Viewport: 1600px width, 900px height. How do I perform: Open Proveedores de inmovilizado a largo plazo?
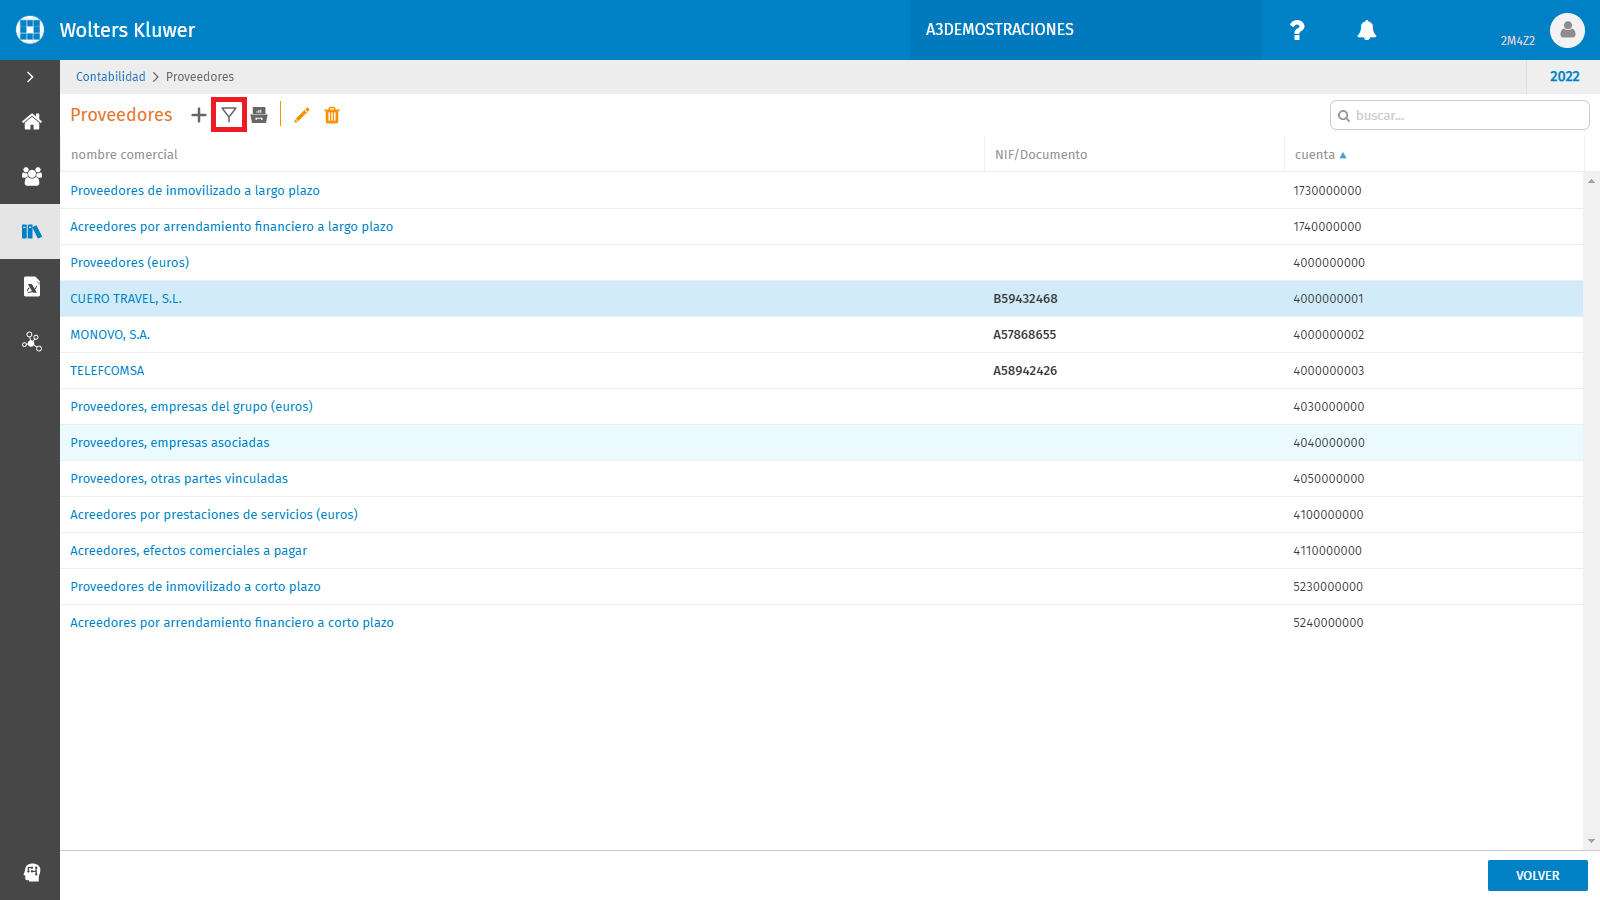coord(195,191)
